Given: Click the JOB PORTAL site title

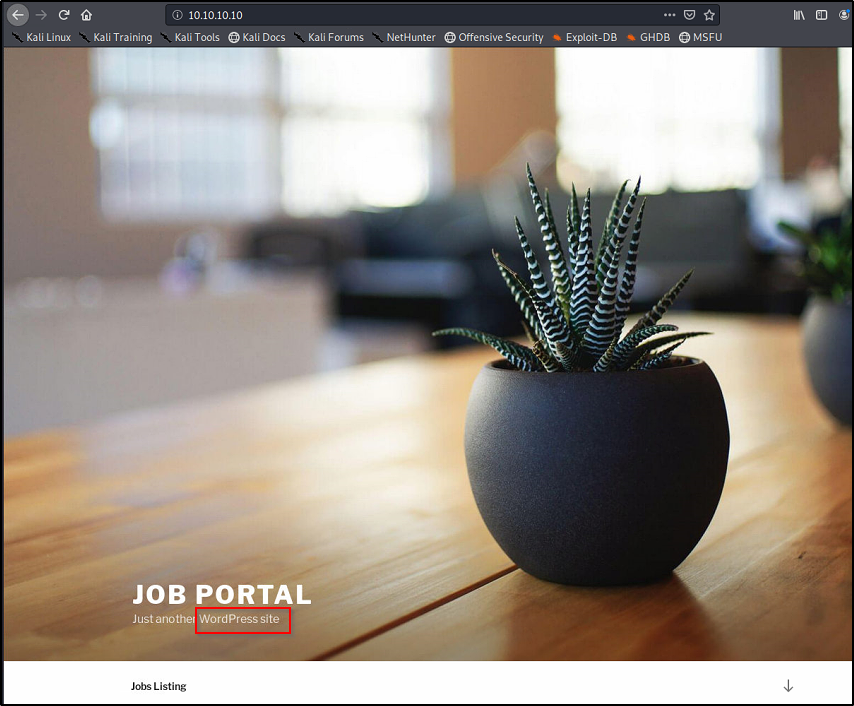Looking at the screenshot, I should pyautogui.click(x=222, y=594).
